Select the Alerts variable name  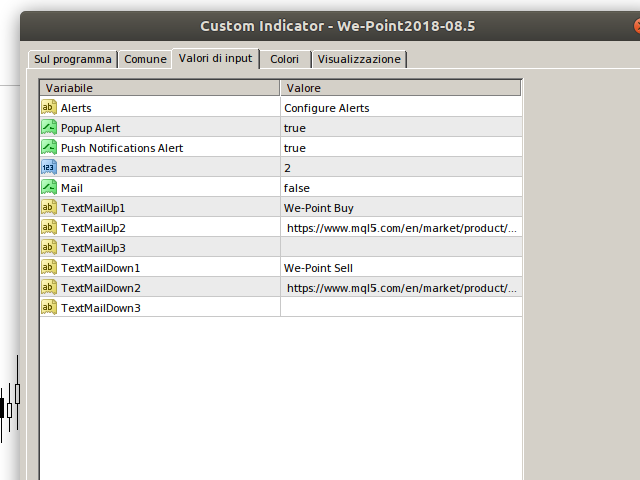point(76,108)
